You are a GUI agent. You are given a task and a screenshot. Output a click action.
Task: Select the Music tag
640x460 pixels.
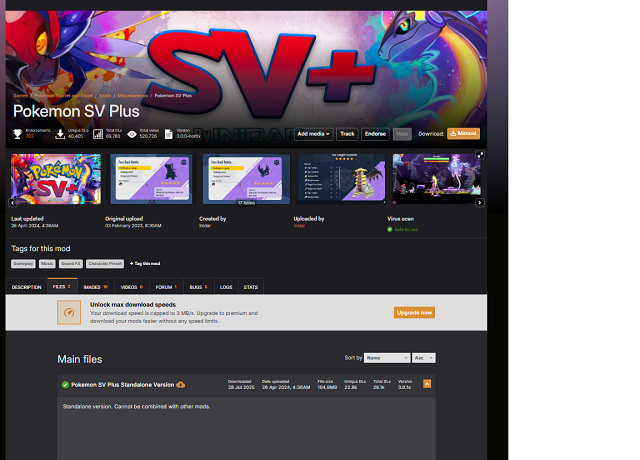click(47, 264)
